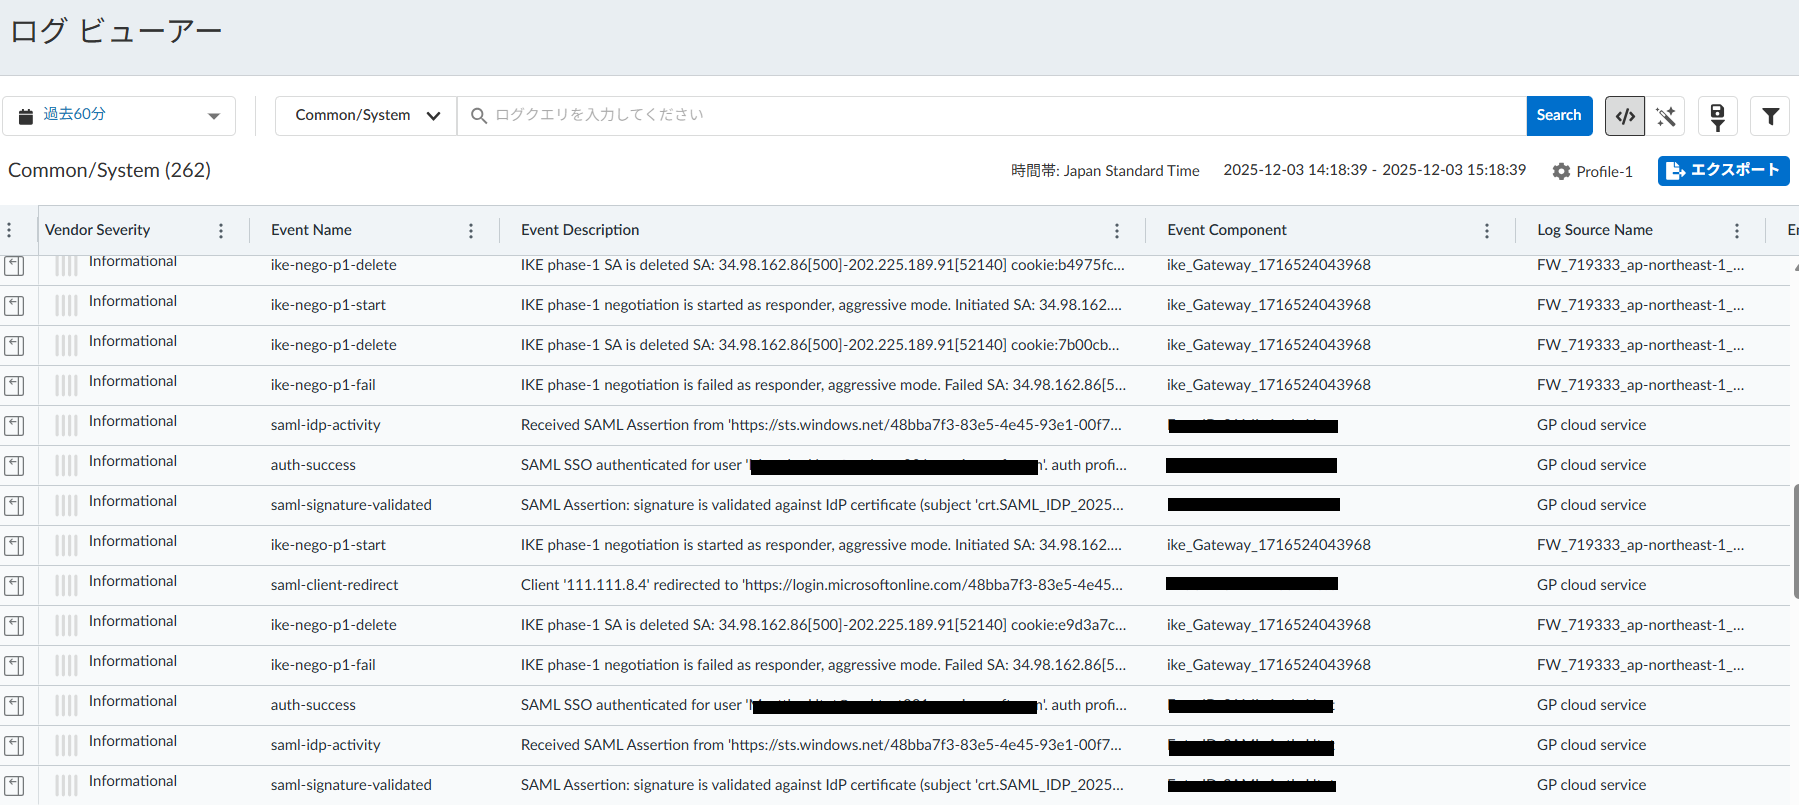The image size is (1799, 805).
Task: Open details panel for ike-nego-p1-start first row
Action: pyautogui.click(x=14, y=305)
